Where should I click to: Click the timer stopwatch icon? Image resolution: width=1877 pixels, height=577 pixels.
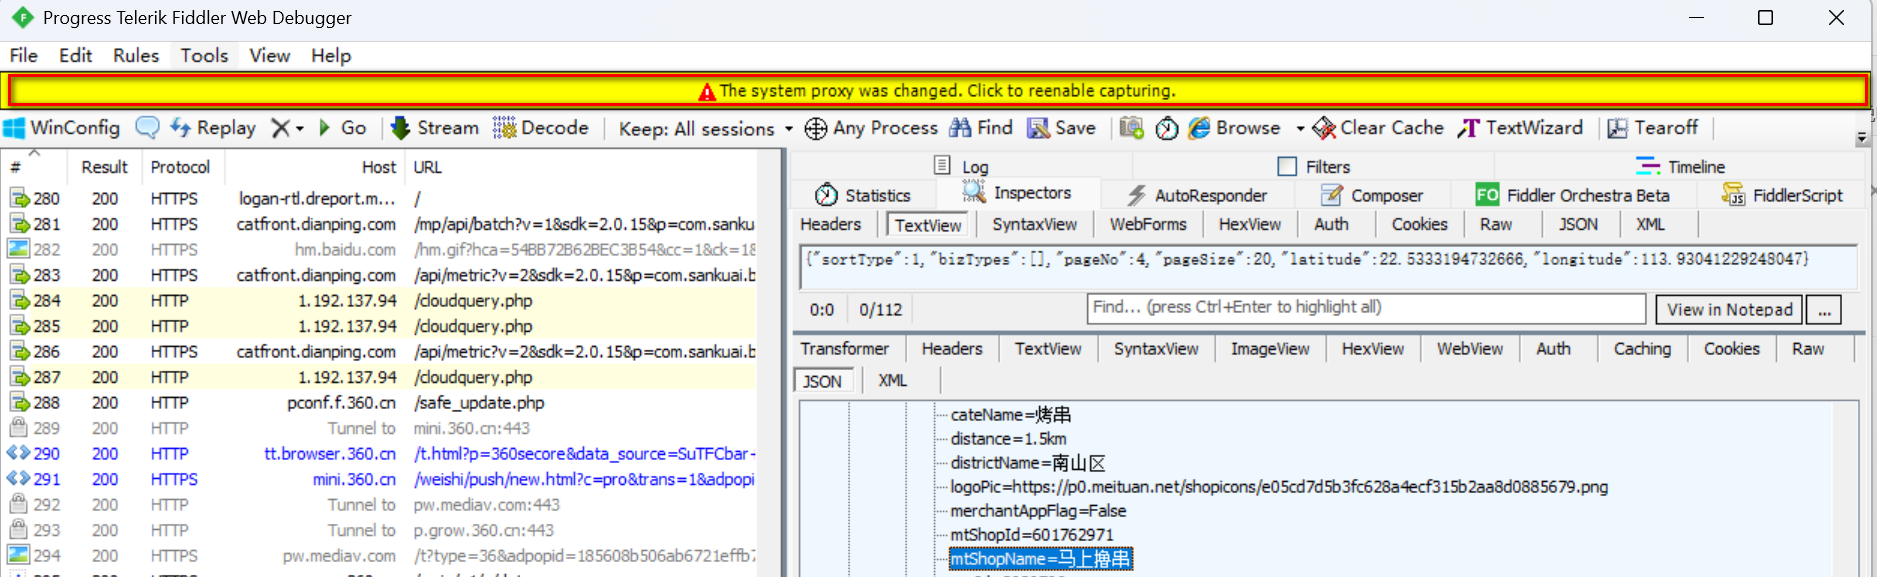click(1167, 128)
